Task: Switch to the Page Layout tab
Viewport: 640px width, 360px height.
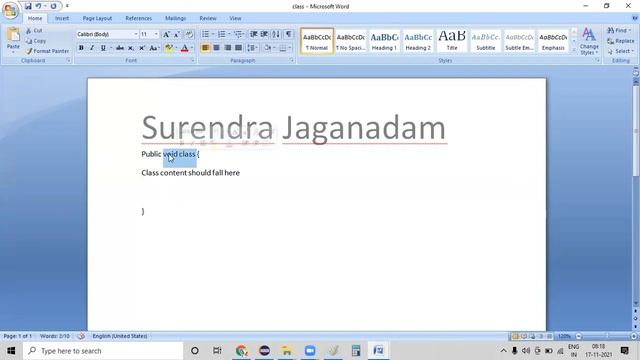Action: [97, 18]
